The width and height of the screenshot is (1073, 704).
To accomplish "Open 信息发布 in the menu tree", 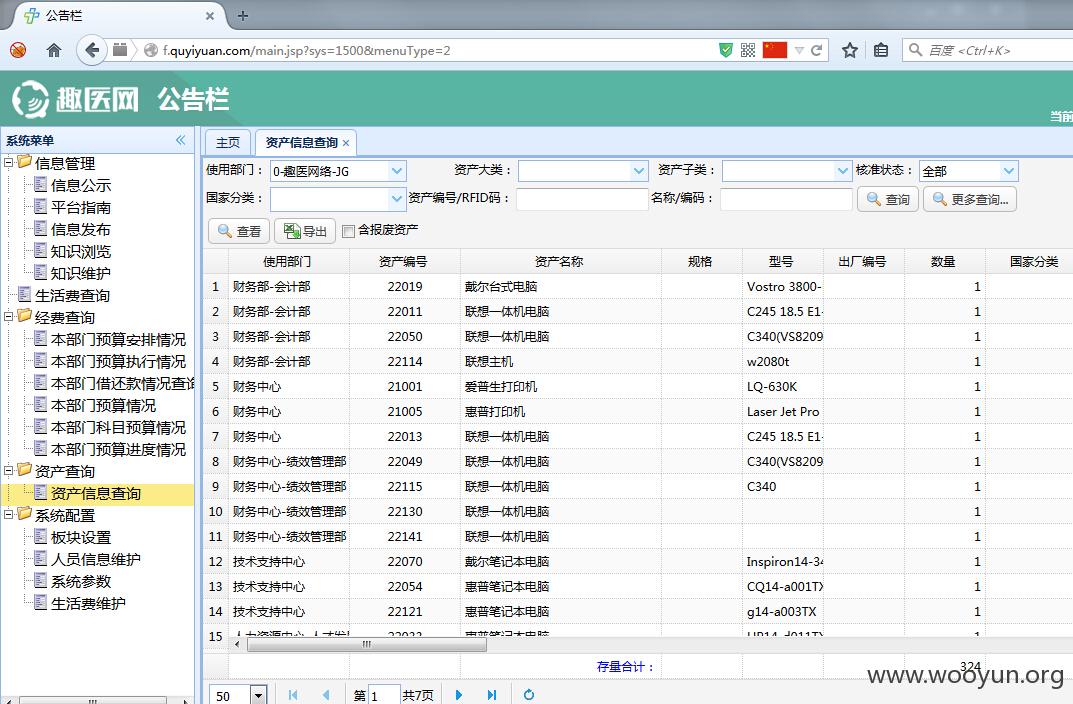I will 81,229.
